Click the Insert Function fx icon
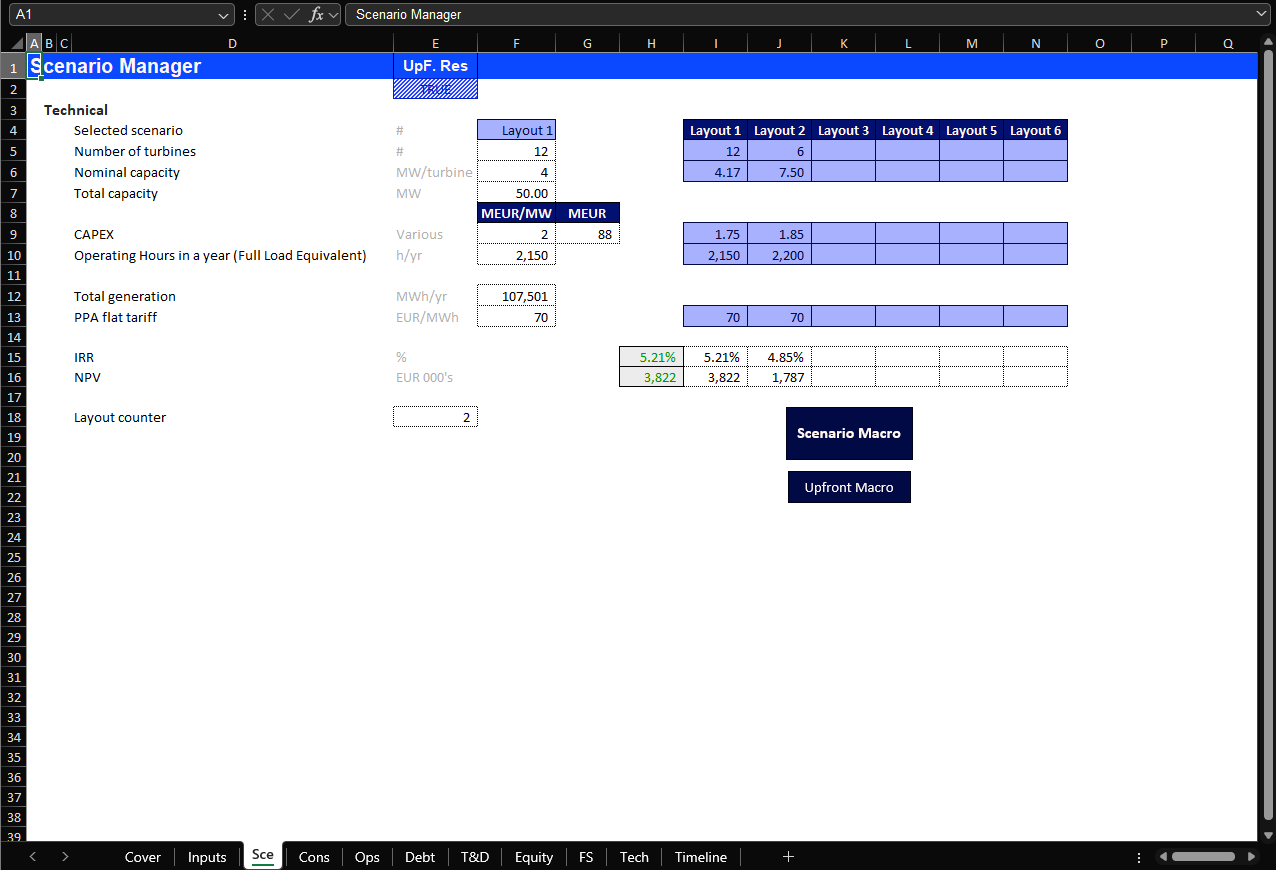 click(315, 15)
